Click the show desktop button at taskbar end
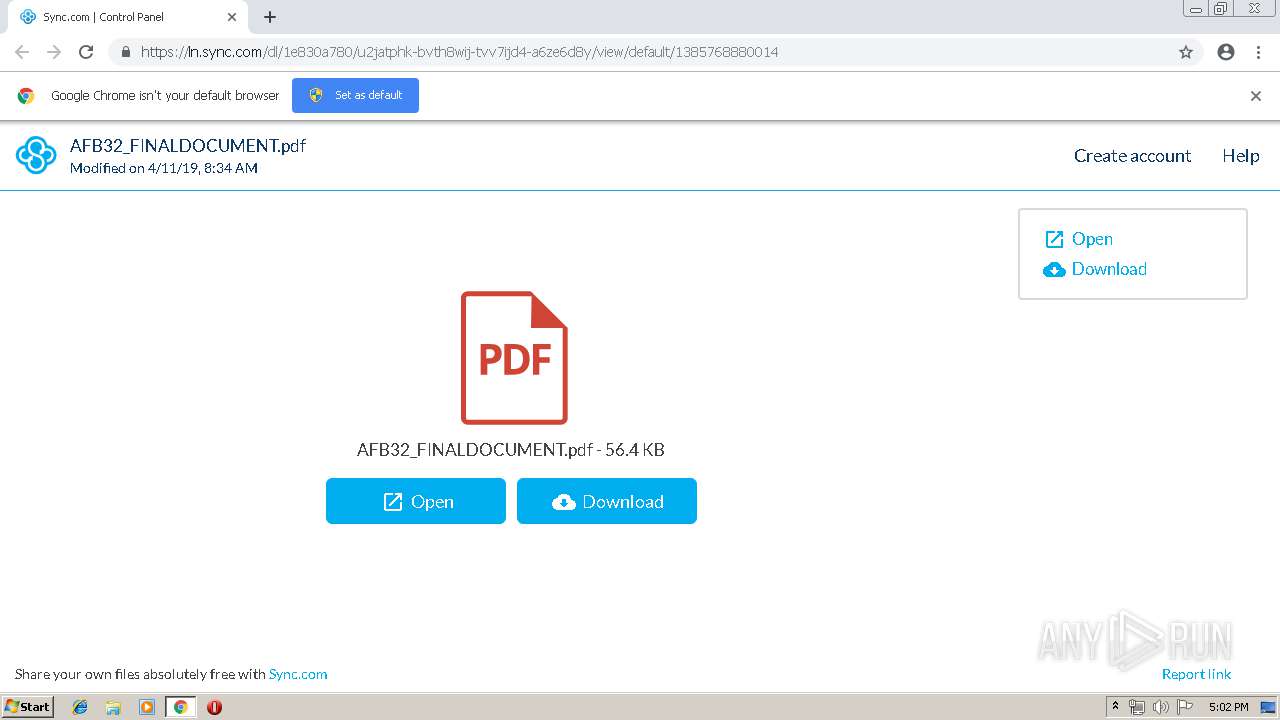 click(x=1268, y=707)
